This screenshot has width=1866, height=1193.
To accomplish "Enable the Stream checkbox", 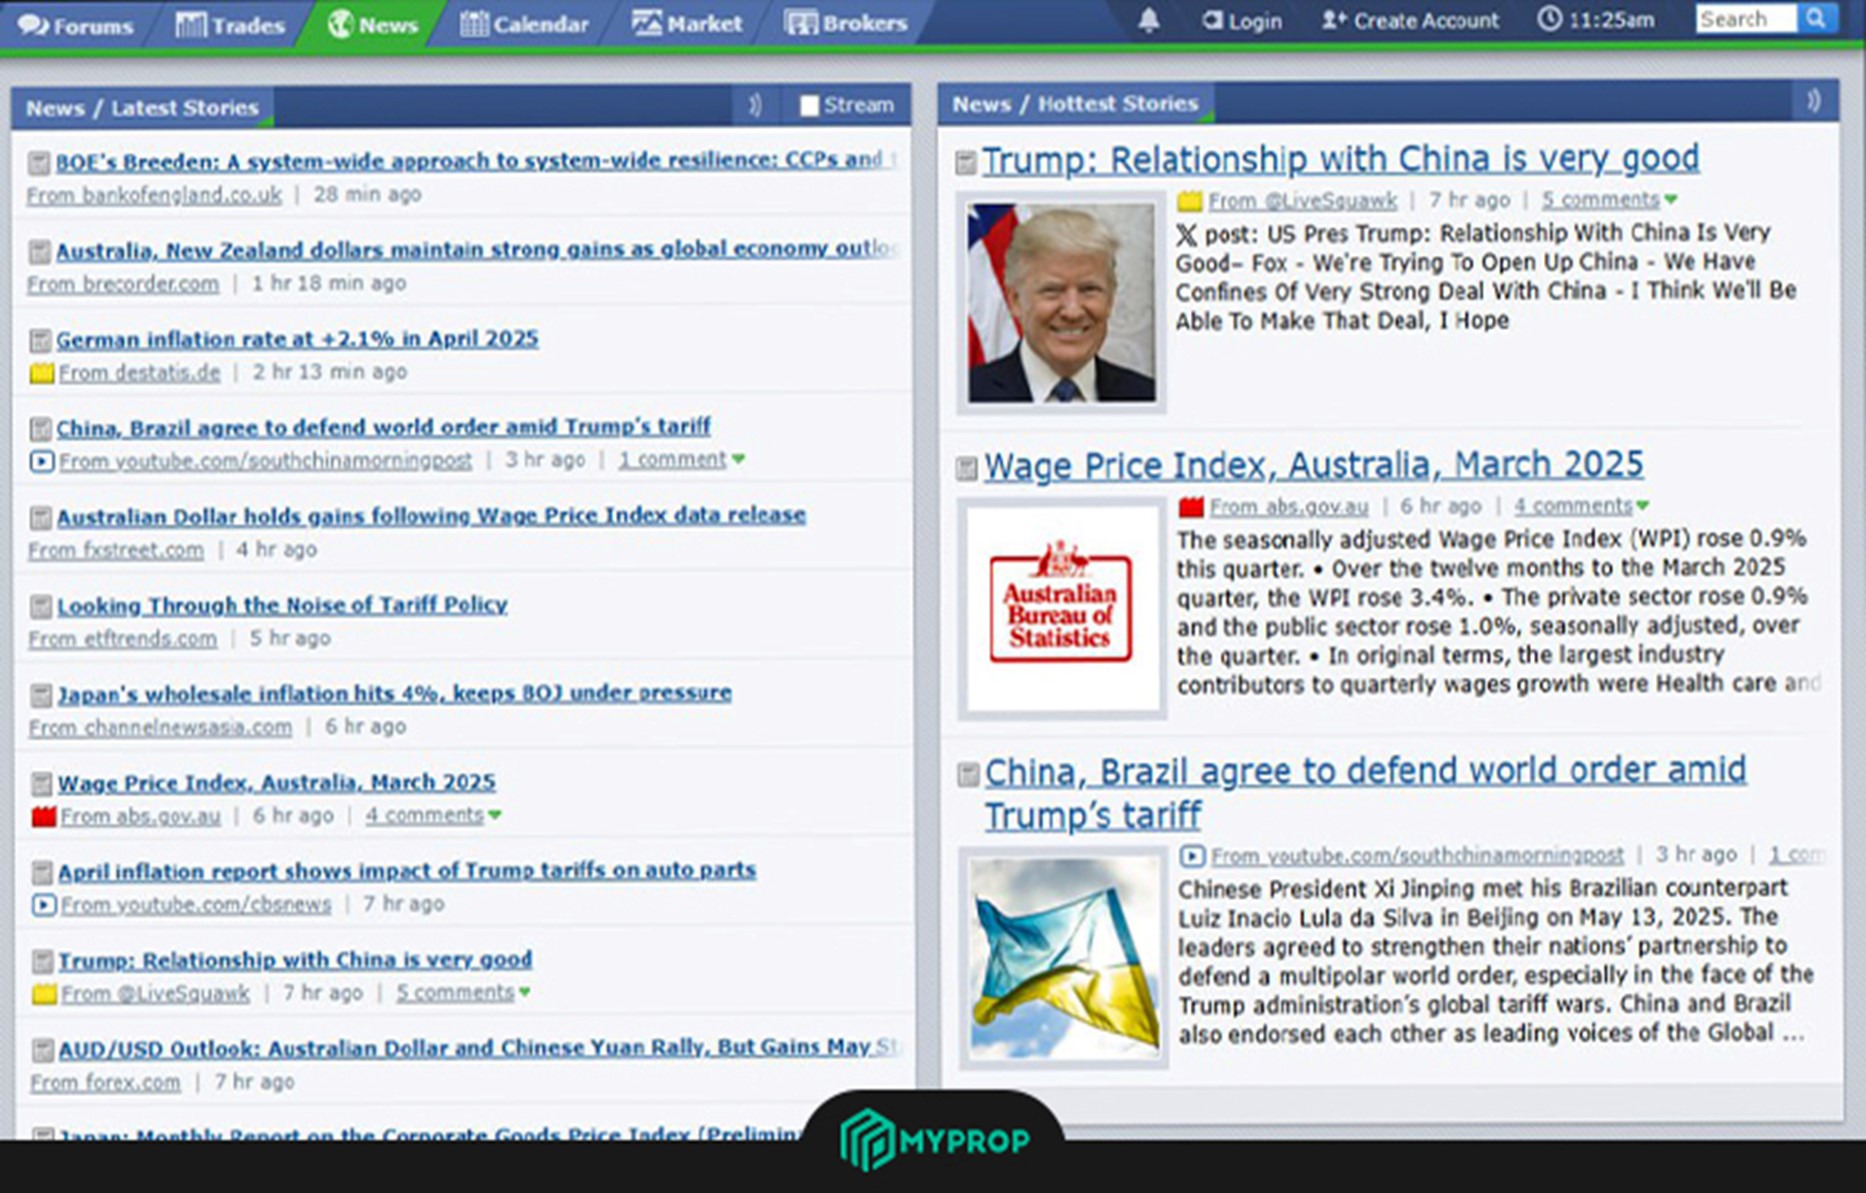I will tap(809, 105).
